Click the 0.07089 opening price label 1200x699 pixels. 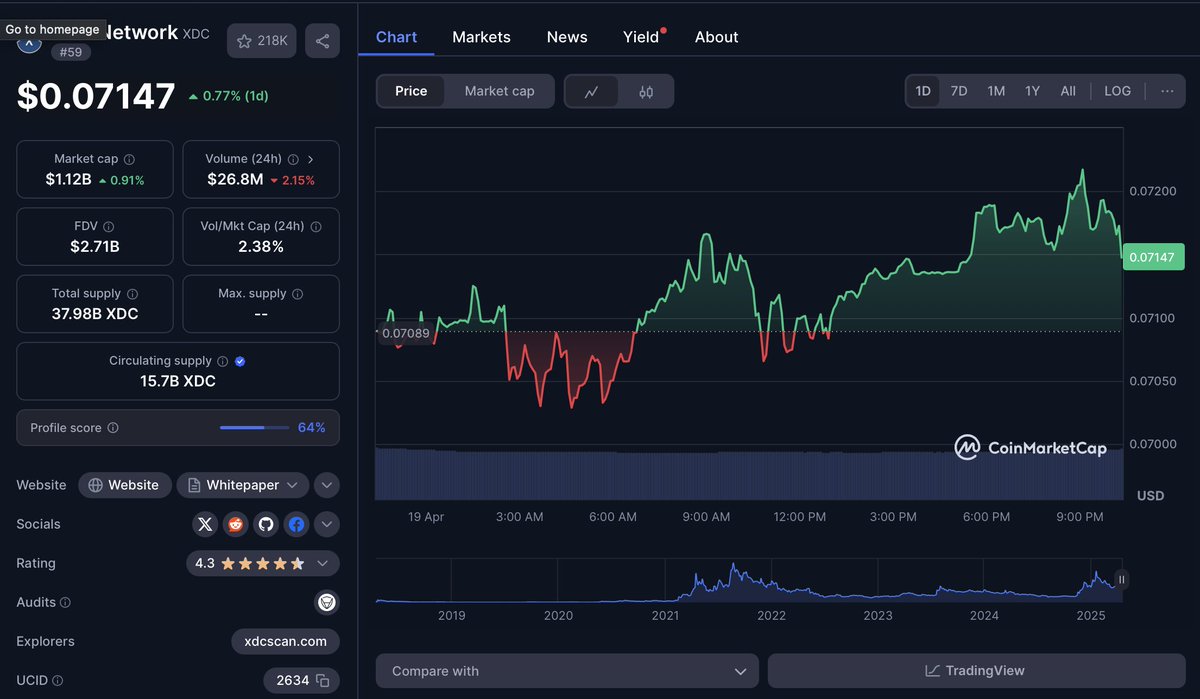[x=406, y=333]
